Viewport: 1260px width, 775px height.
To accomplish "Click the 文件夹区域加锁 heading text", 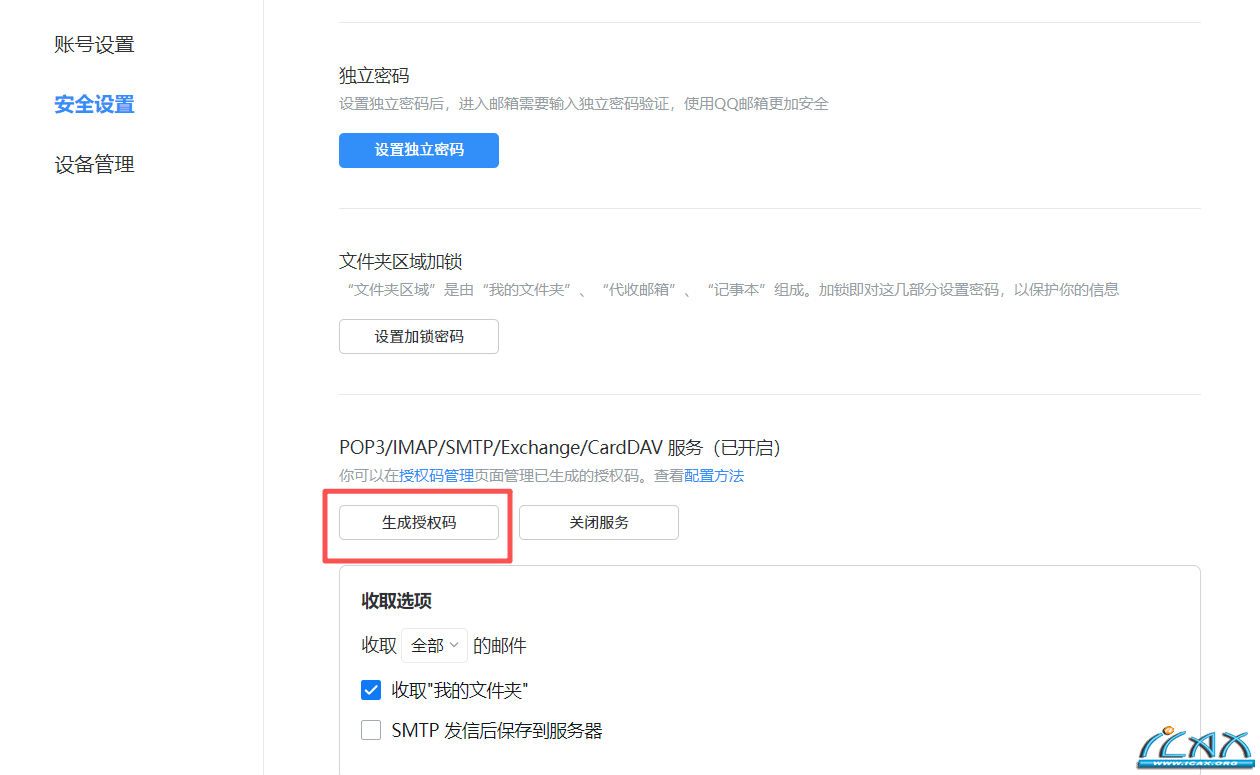I will click(400, 262).
